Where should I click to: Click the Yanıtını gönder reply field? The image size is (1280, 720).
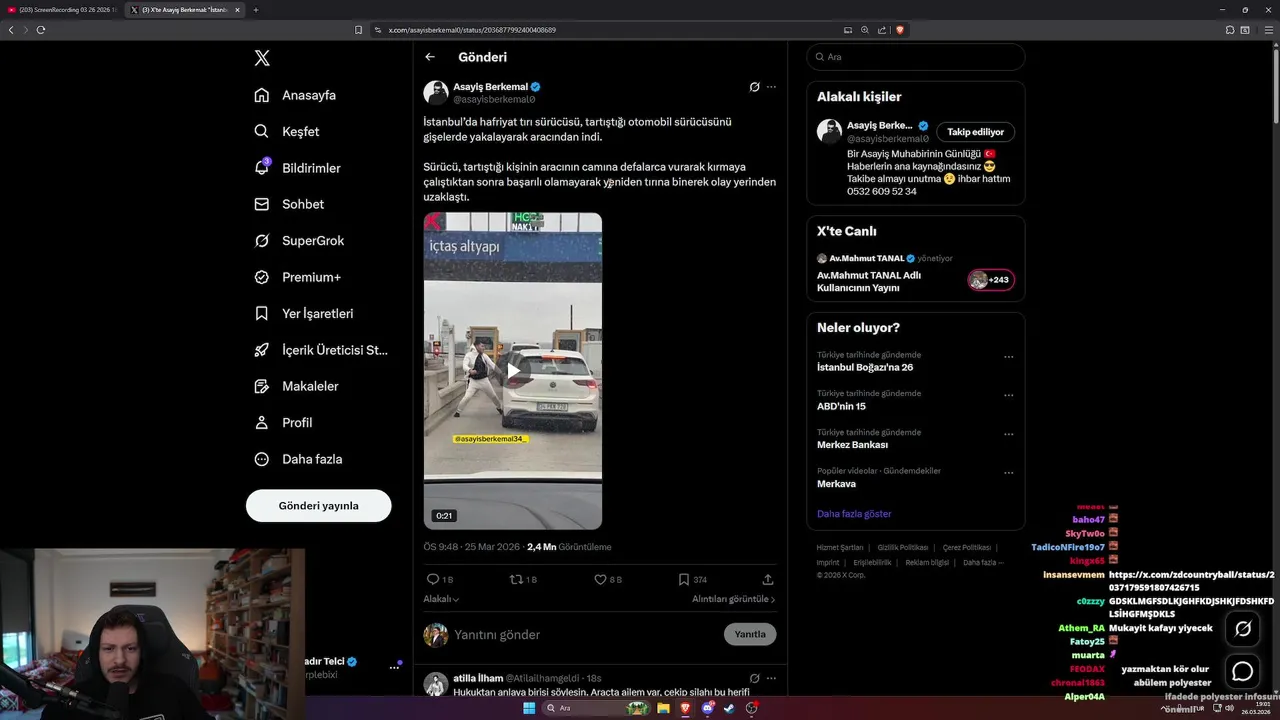(585, 635)
